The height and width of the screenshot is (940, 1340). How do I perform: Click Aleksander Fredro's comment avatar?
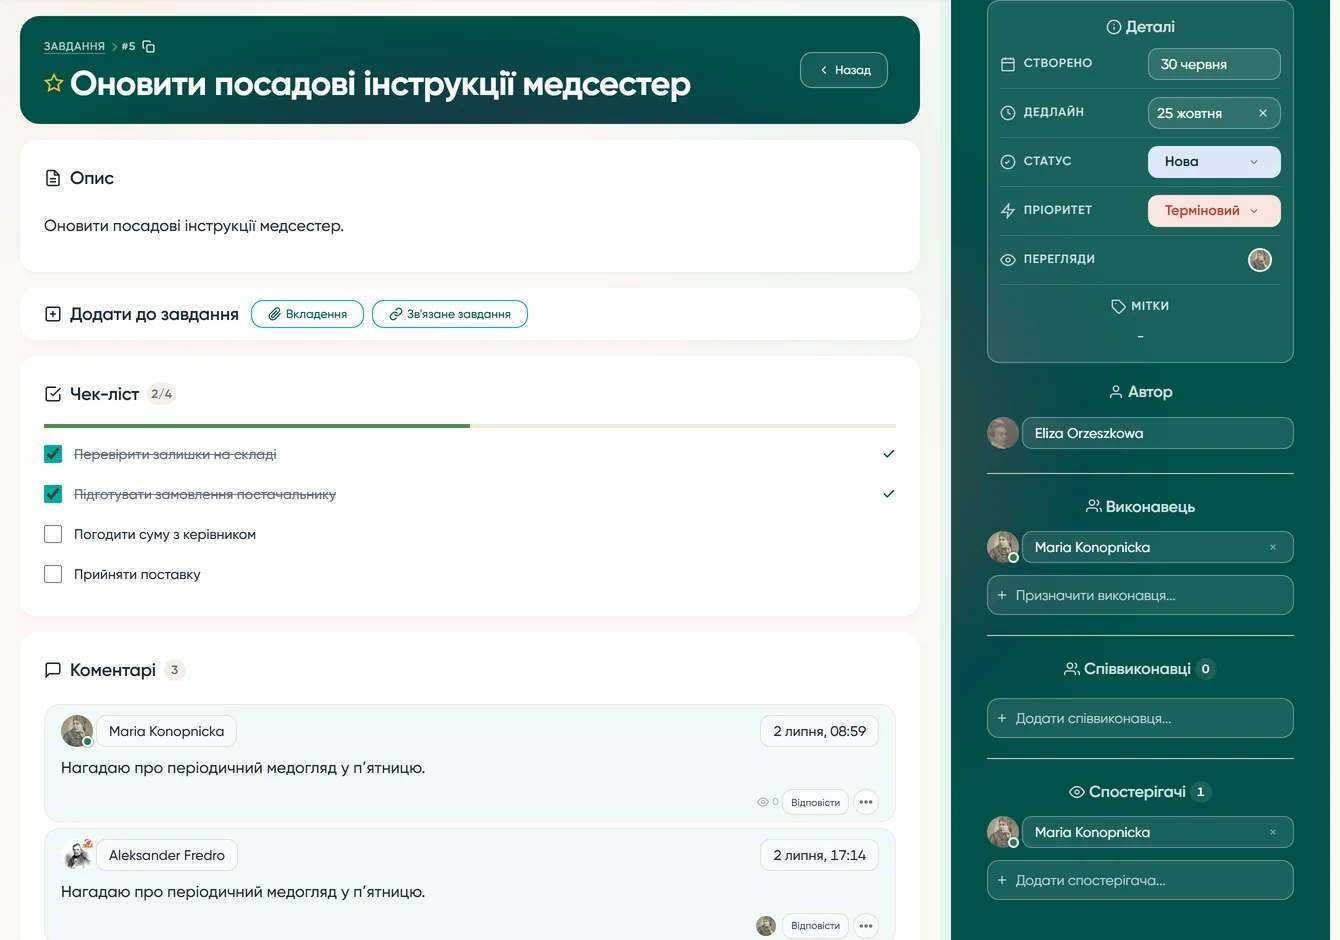[x=77, y=855]
